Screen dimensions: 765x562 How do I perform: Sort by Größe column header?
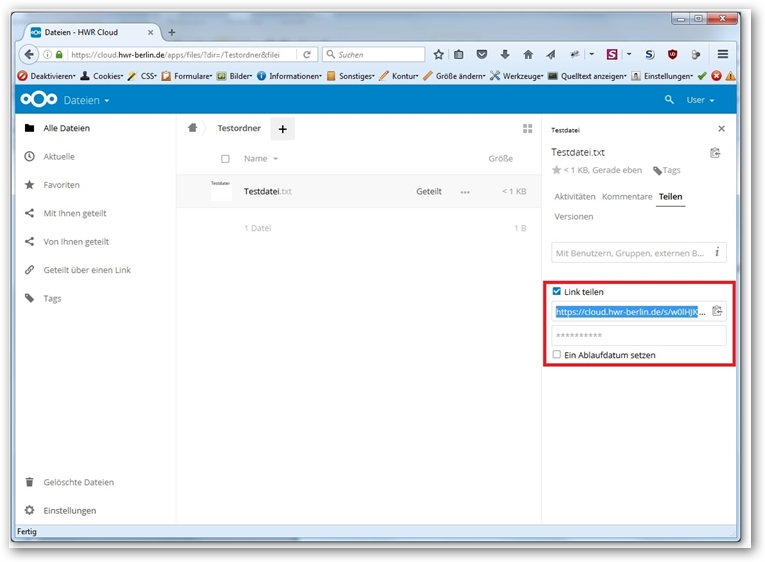501,159
